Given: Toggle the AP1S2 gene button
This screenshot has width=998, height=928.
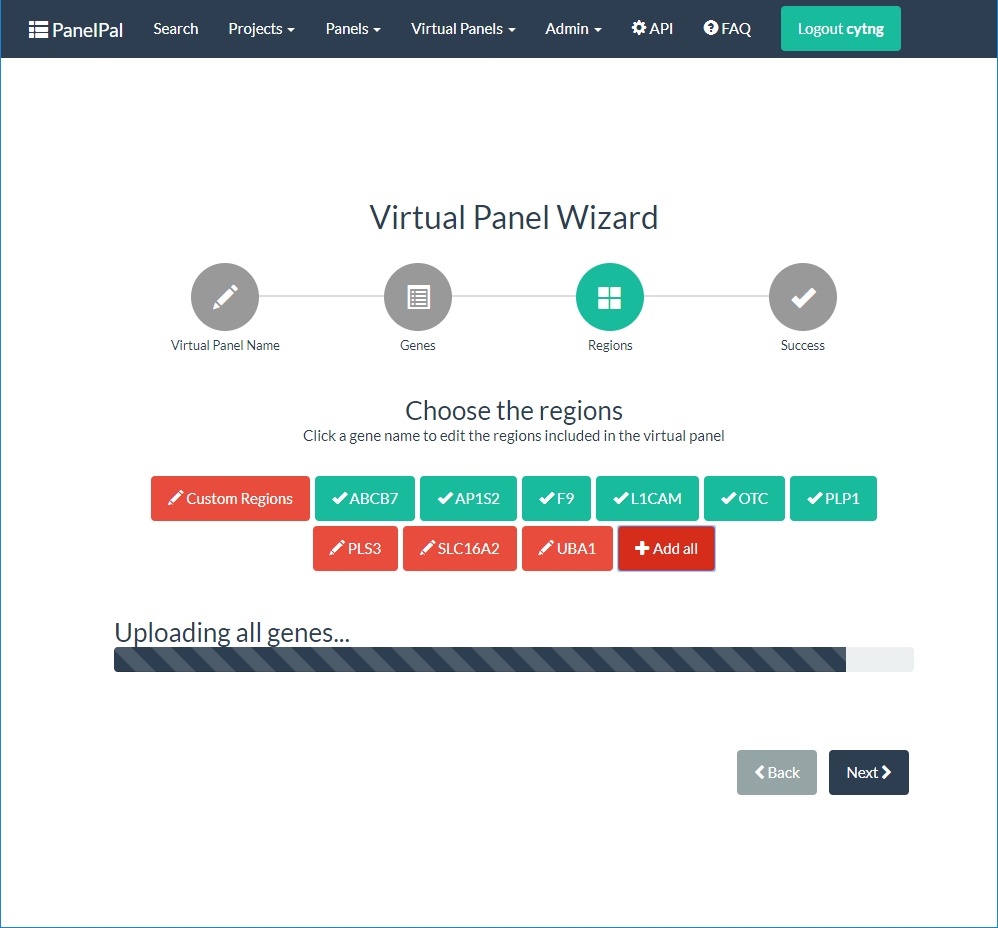Looking at the screenshot, I should 468,498.
